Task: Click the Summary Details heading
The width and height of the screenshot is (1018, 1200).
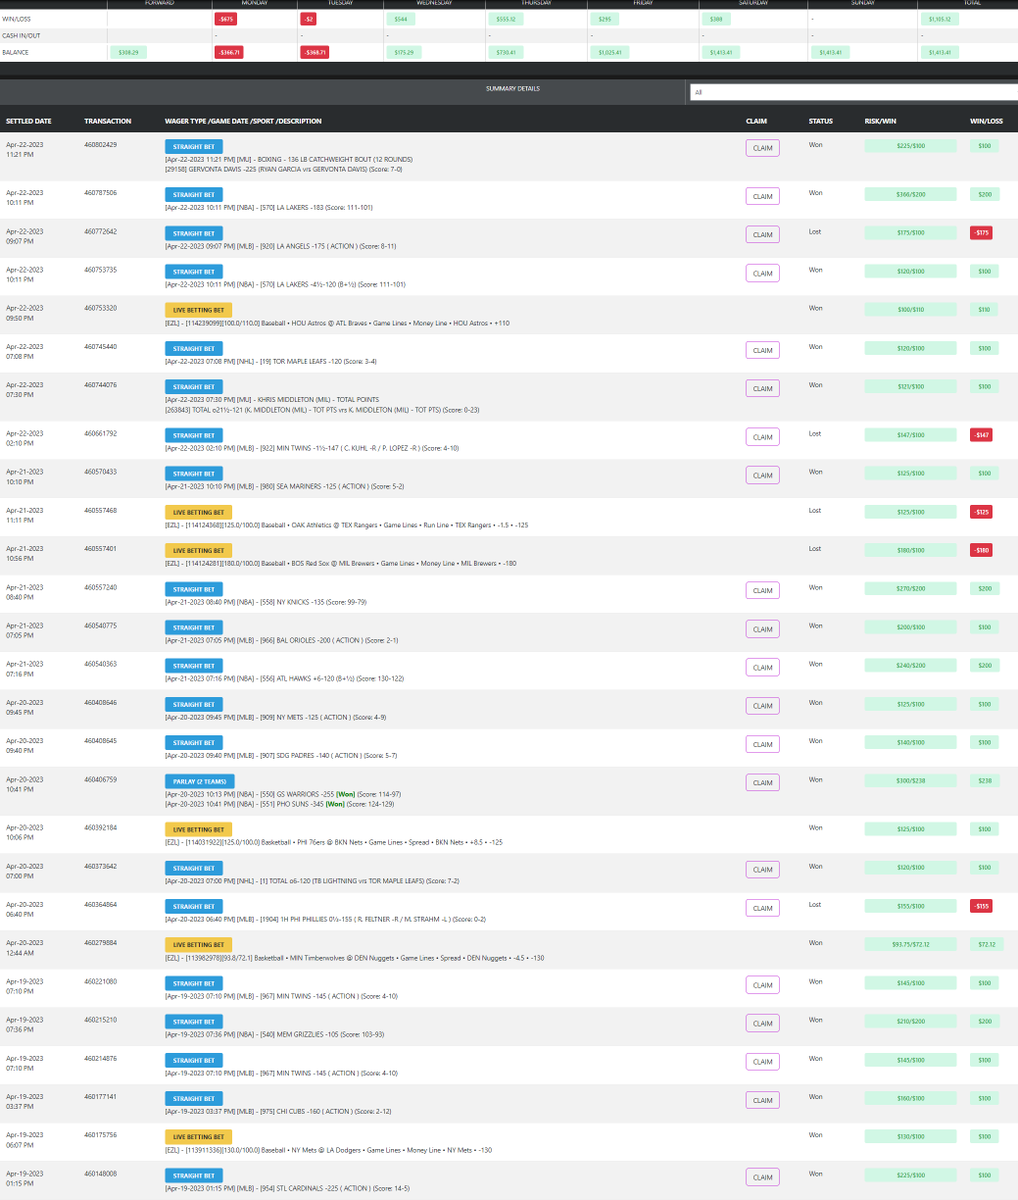Action: point(512,89)
